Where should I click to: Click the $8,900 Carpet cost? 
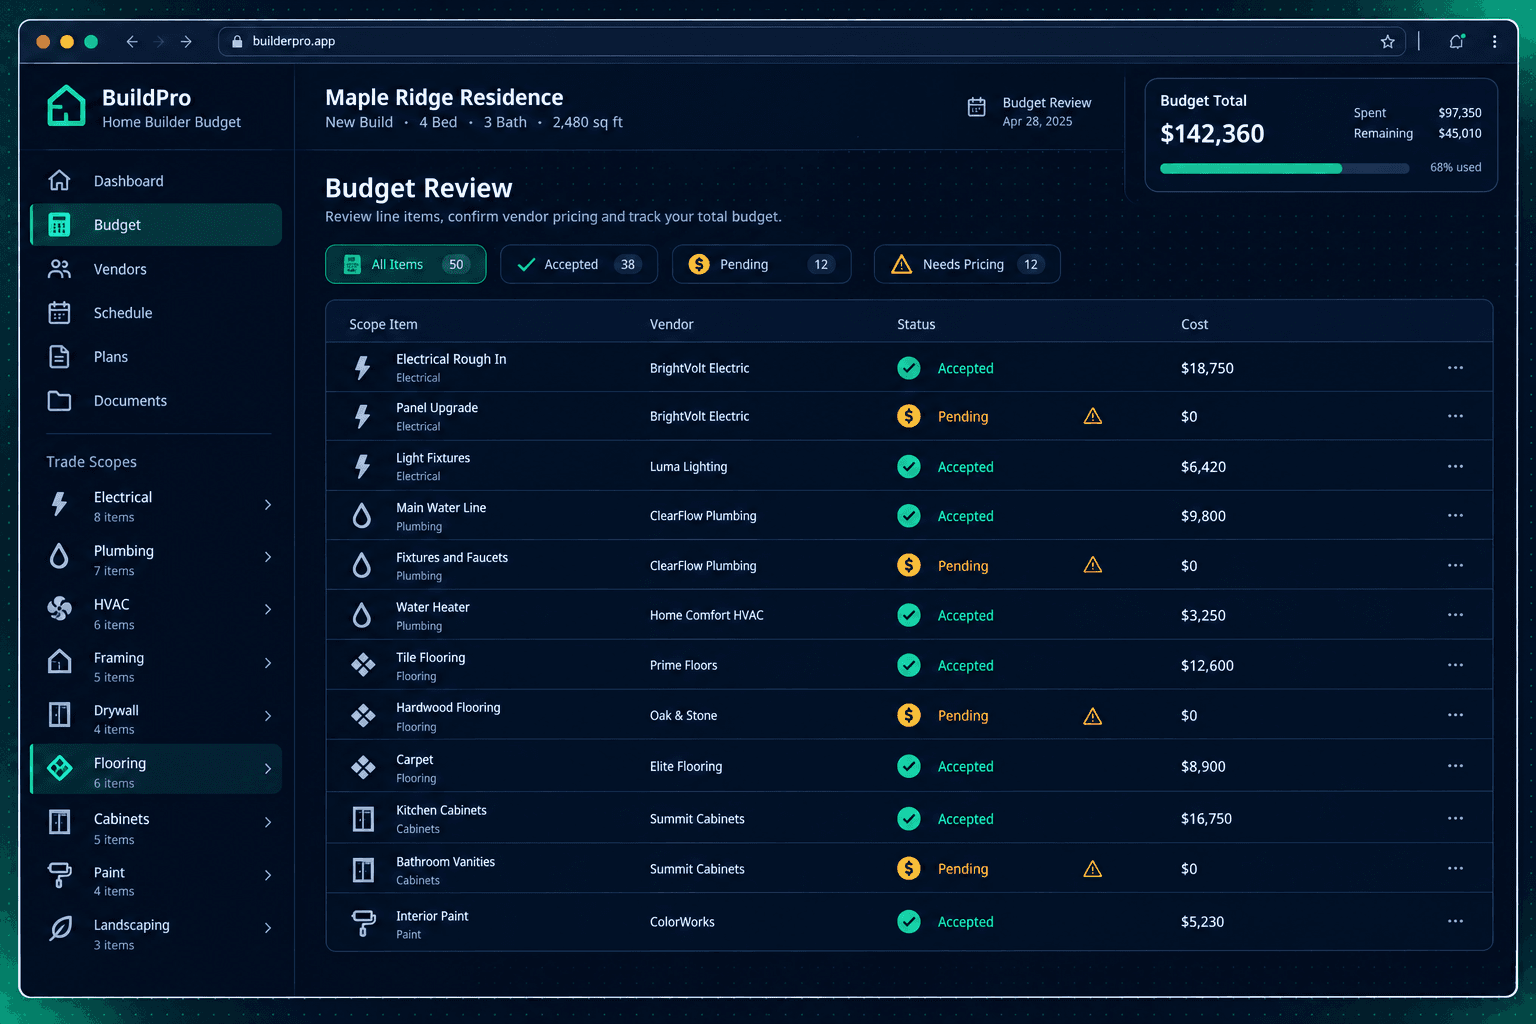pyautogui.click(x=1203, y=767)
